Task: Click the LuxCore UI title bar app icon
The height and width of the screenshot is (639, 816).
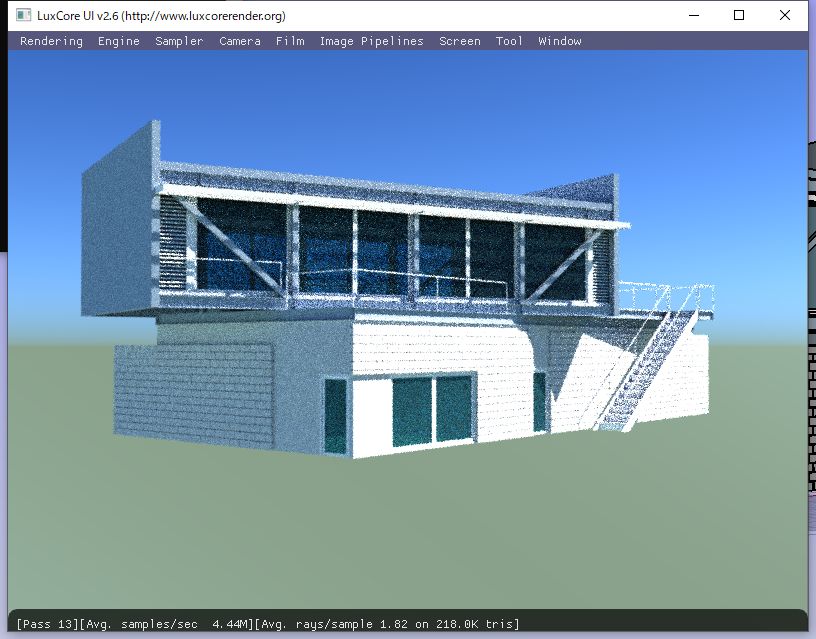Action: tap(23, 15)
